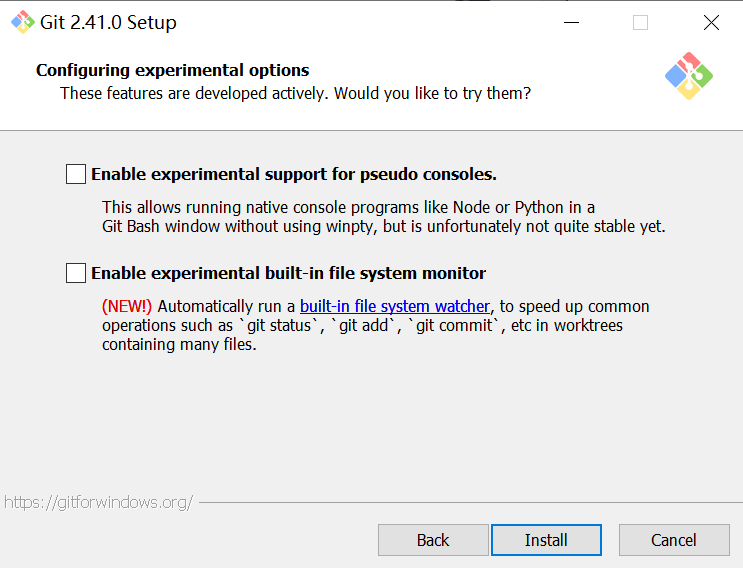
Task: Go to the previous page with Back
Action: click(x=433, y=540)
